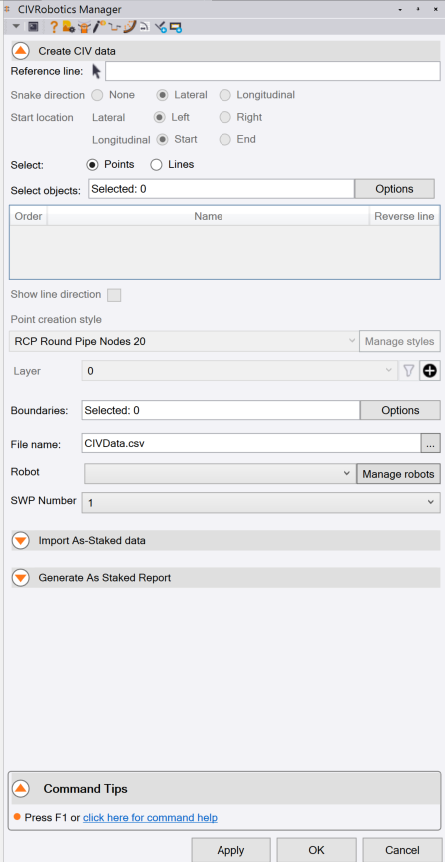Click the orange question mark help icon
The image size is (445, 862).
(54, 26)
